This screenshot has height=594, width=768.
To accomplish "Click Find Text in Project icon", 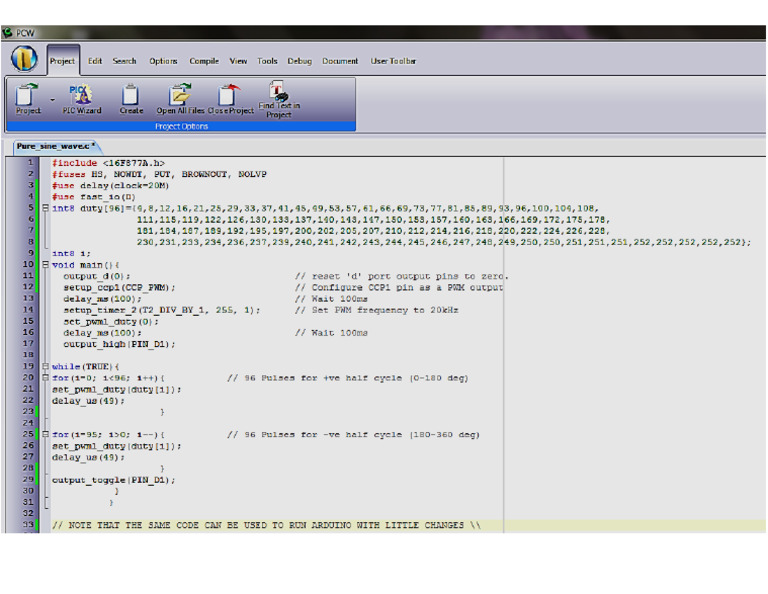I will [279, 99].
